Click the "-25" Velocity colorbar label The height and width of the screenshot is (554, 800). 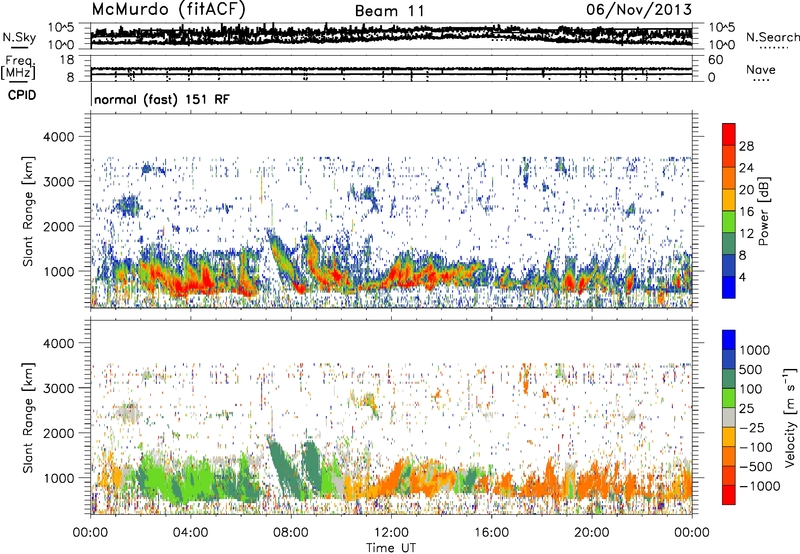[x=751, y=427]
